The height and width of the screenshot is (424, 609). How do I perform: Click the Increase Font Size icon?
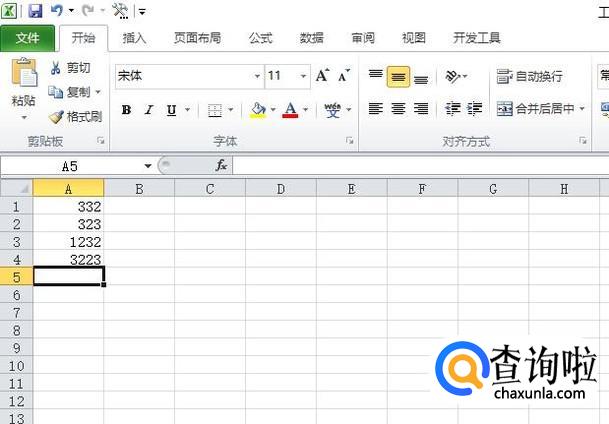click(322, 75)
